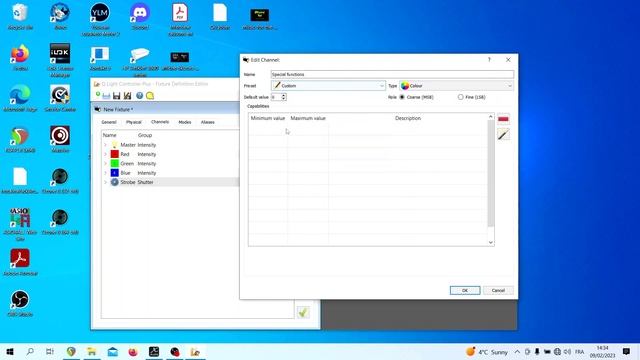Open the OBS Studio desktop shortcut

pos(20,304)
